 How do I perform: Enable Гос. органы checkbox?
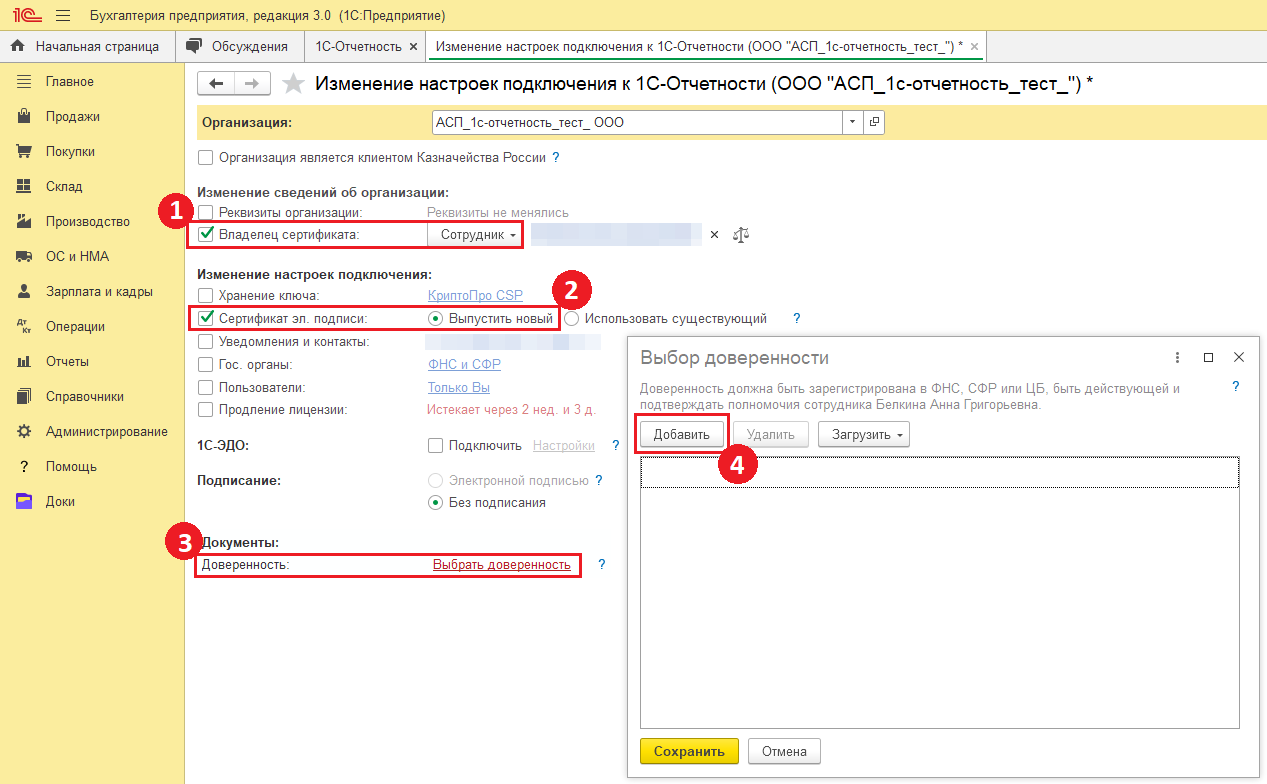(206, 364)
